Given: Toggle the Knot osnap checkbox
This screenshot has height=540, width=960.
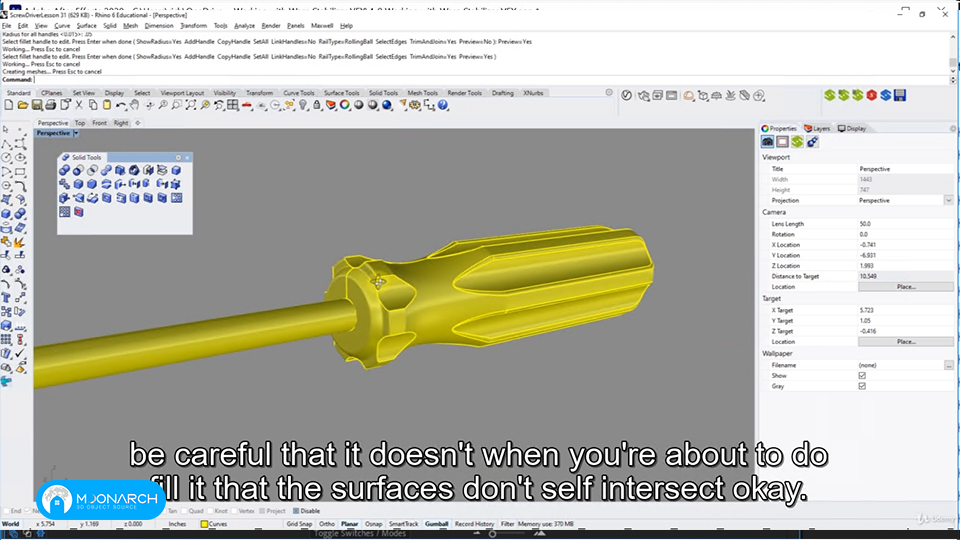Looking at the screenshot, I should click(x=210, y=511).
